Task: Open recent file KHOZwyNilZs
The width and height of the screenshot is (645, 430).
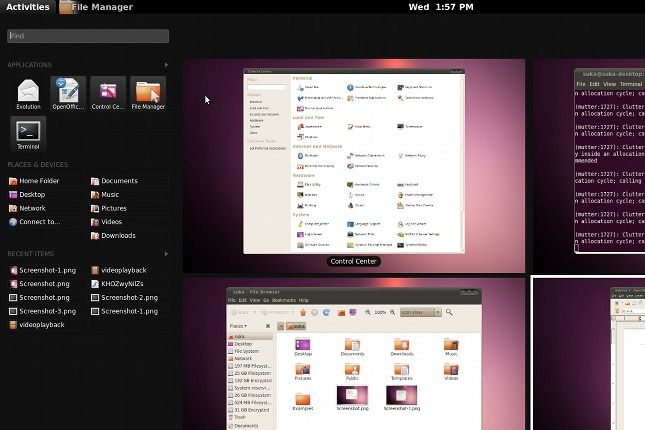Action: tap(123, 284)
